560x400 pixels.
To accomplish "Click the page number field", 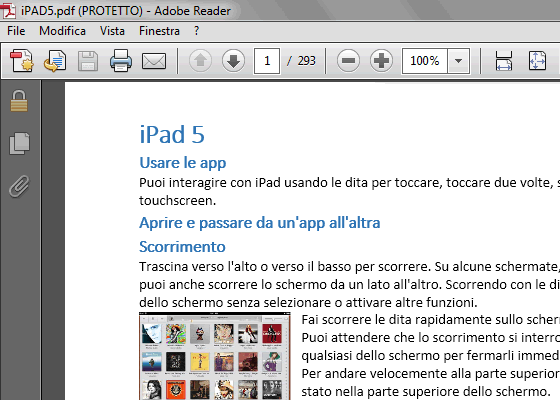I will [x=267, y=61].
